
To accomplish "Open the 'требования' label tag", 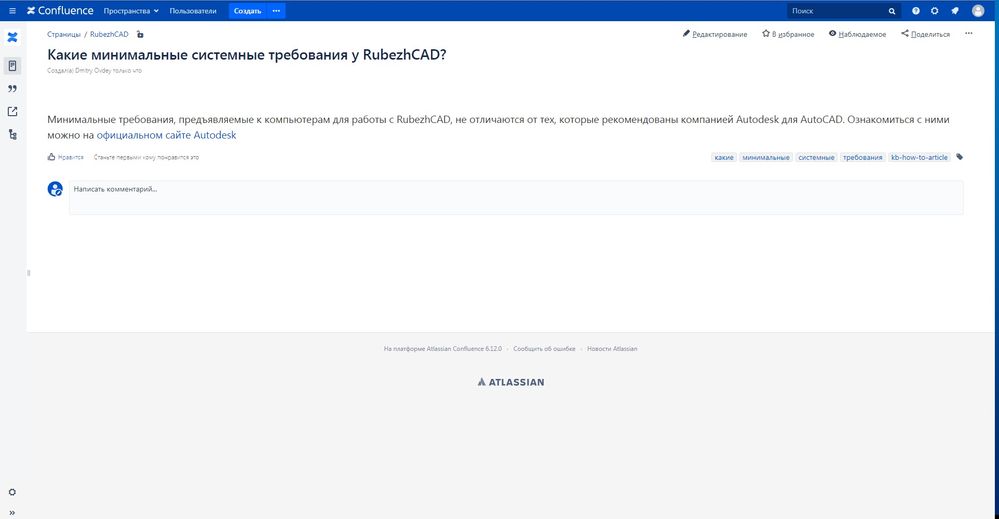I will click(x=863, y=157).
